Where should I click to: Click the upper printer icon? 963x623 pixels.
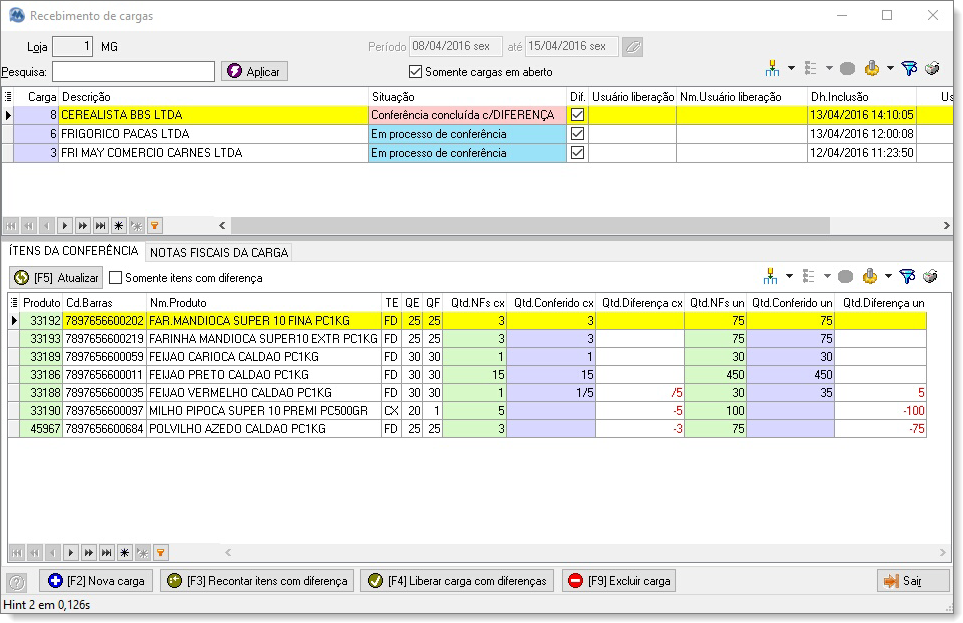pos(932,68)
